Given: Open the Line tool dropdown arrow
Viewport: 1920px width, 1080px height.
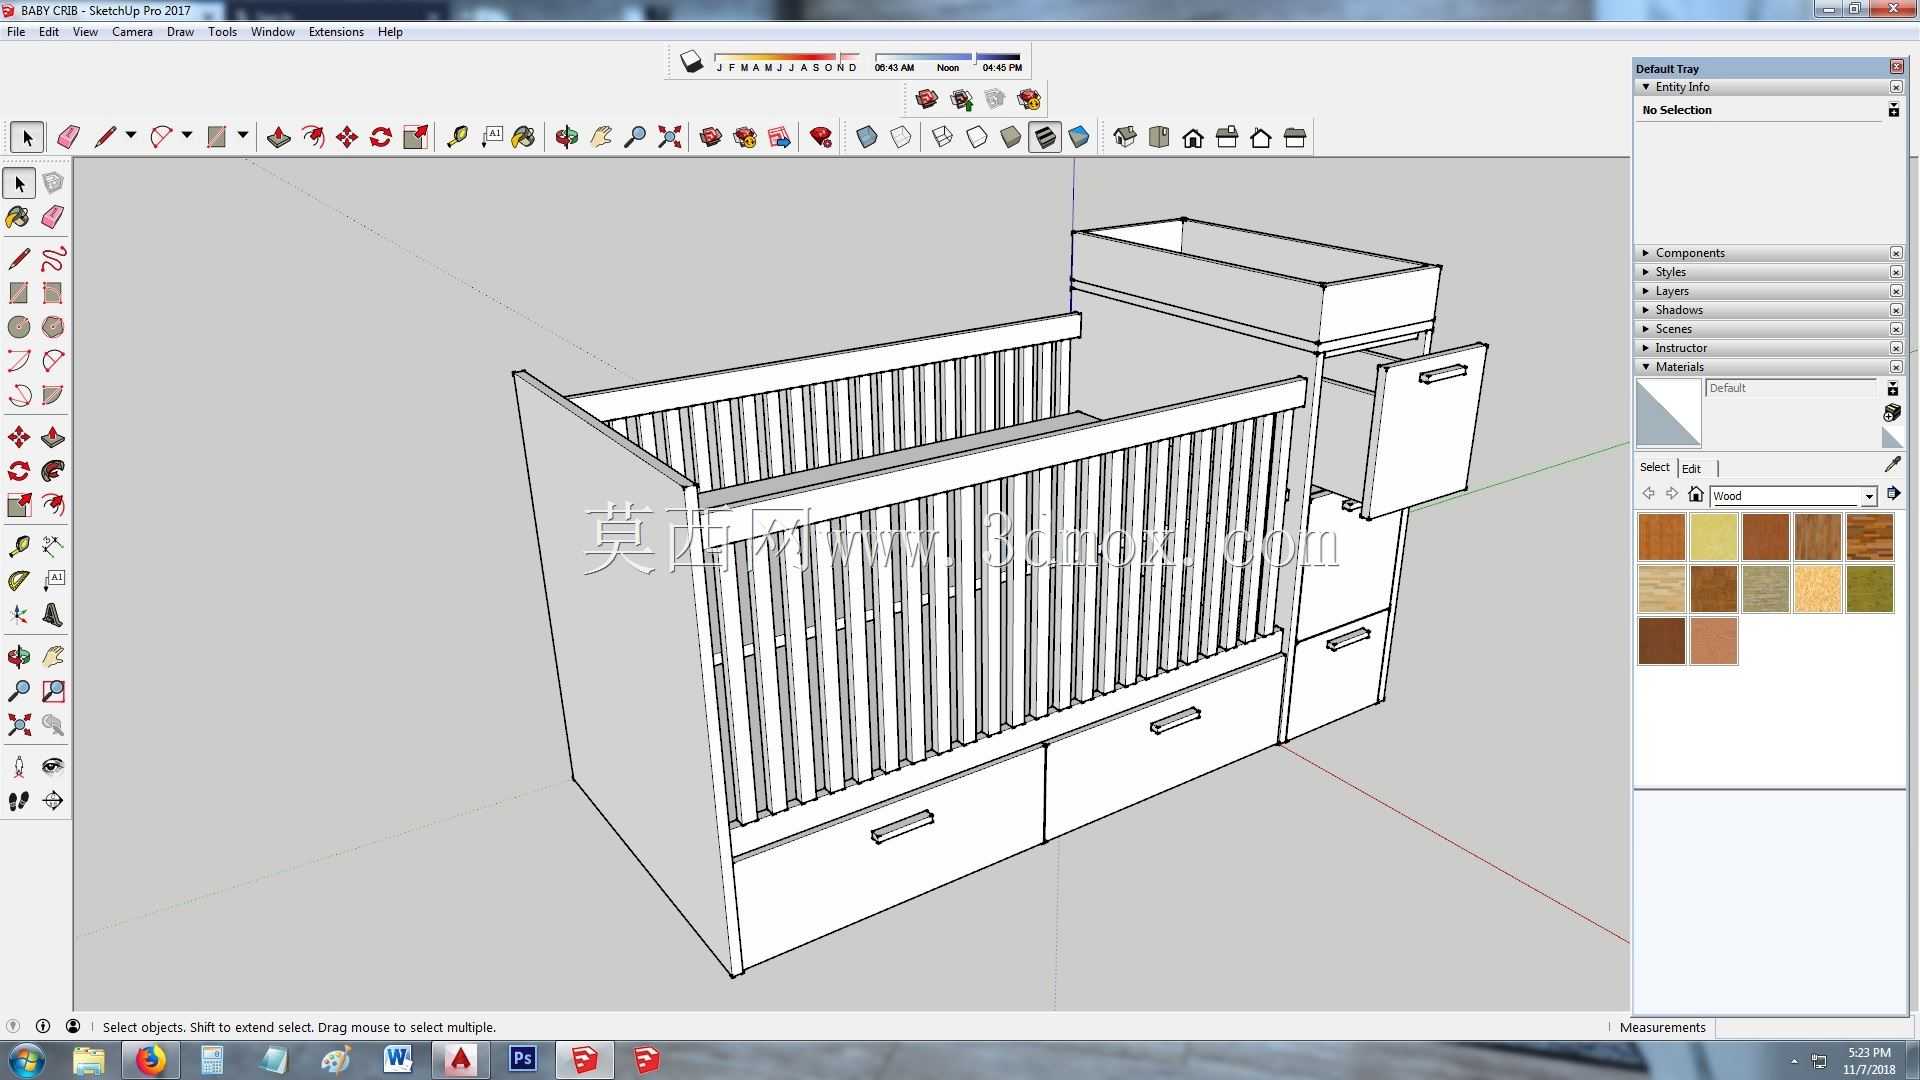Looking at the screenshot, I should (x=131, y=135).
